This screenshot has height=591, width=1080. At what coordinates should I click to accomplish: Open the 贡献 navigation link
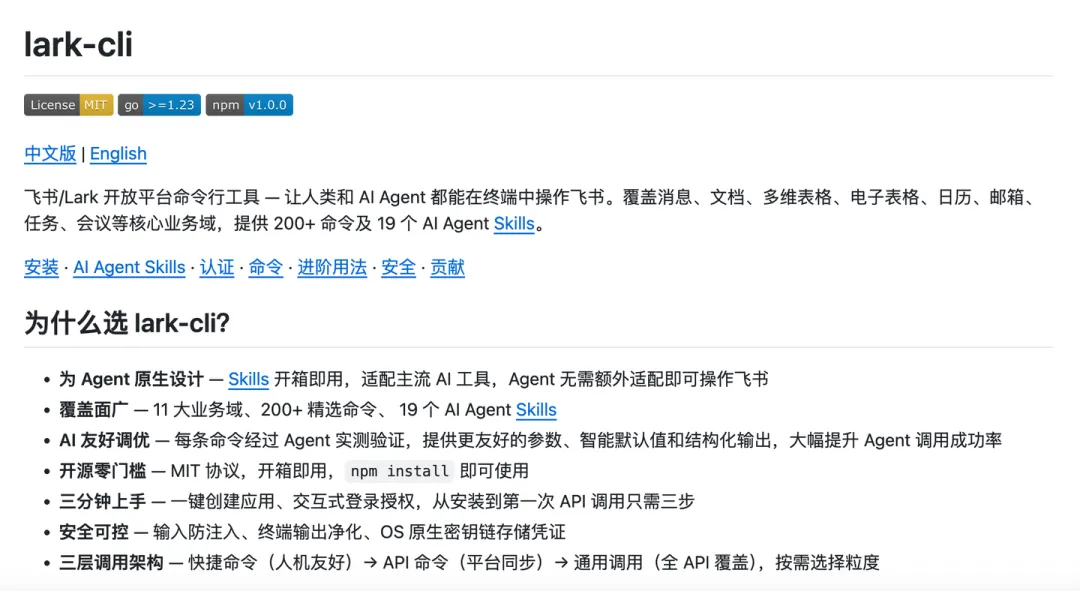pyautogui.click(x=447, y=267)
